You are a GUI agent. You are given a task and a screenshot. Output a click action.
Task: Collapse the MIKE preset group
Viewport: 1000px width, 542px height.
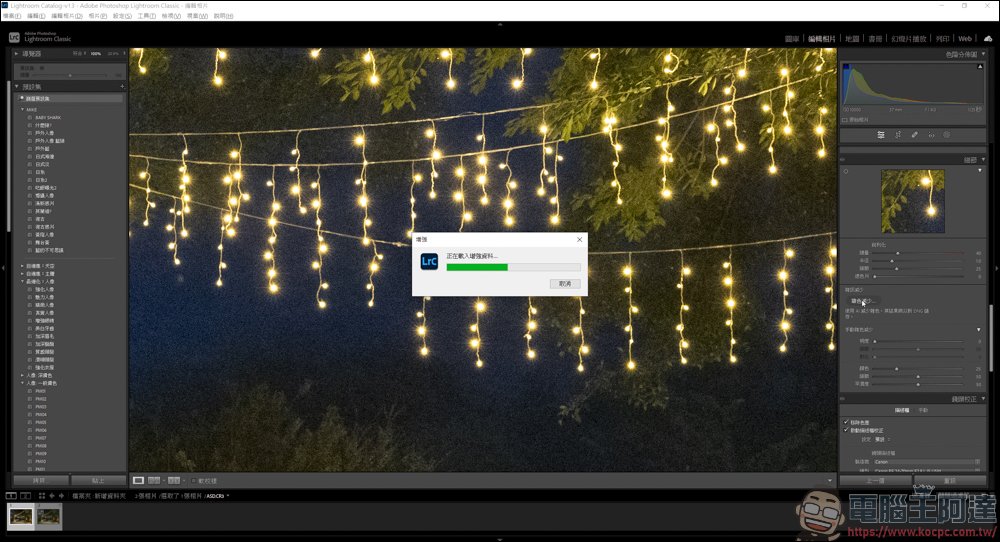22,110
